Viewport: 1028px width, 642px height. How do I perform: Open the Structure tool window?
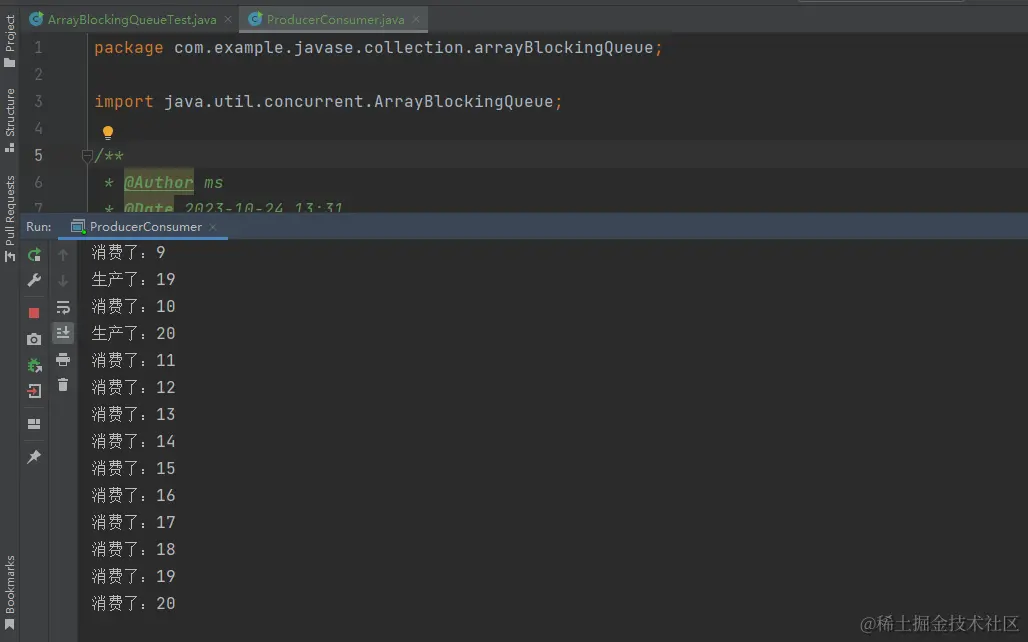click(10, 120)
